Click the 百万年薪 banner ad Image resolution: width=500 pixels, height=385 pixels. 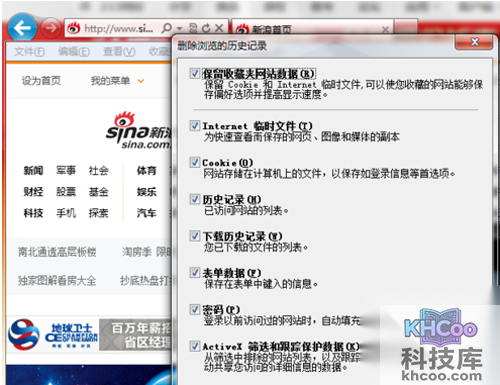pyautogui.click(x=135, y=335)
